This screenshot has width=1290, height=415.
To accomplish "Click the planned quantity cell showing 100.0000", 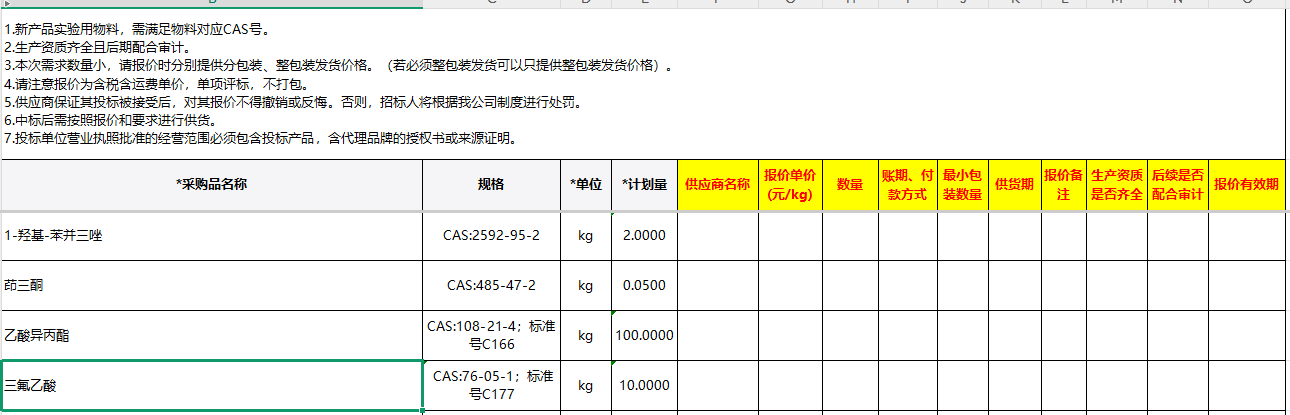I will [644, 336].
